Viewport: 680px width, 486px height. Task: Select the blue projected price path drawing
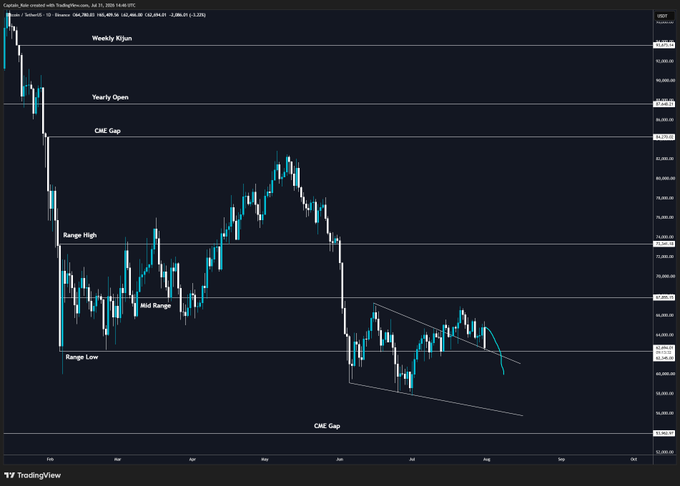tap(498, 347)
